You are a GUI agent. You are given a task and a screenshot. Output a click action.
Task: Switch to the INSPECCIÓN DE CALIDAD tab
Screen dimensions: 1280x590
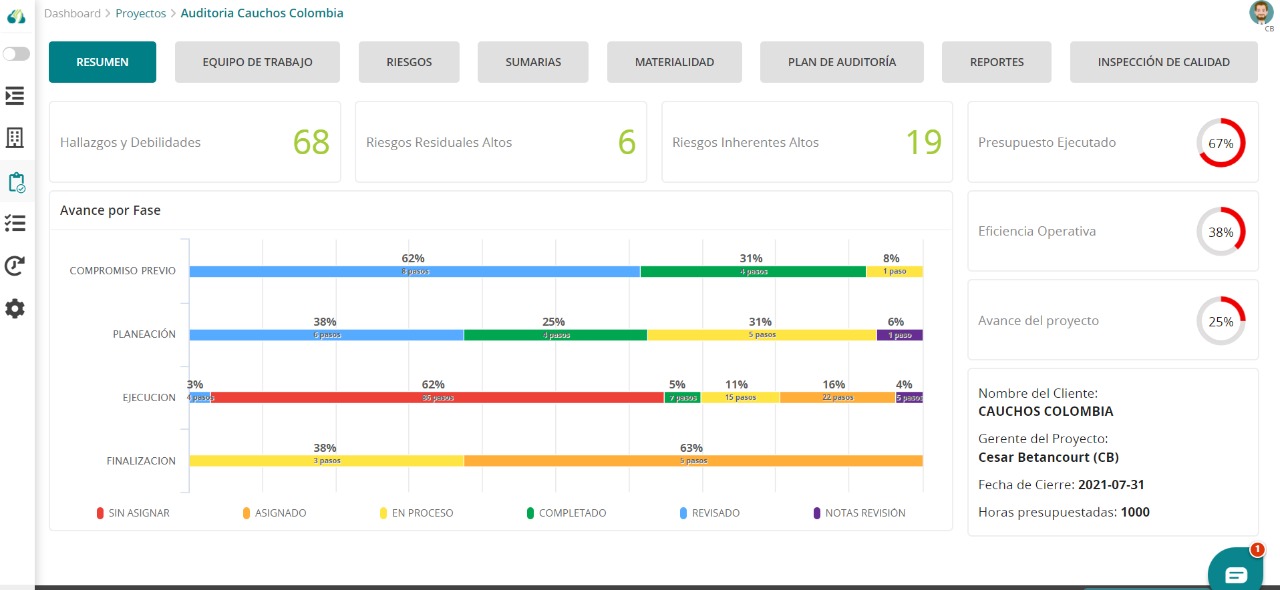click(x=1163, y=61)
